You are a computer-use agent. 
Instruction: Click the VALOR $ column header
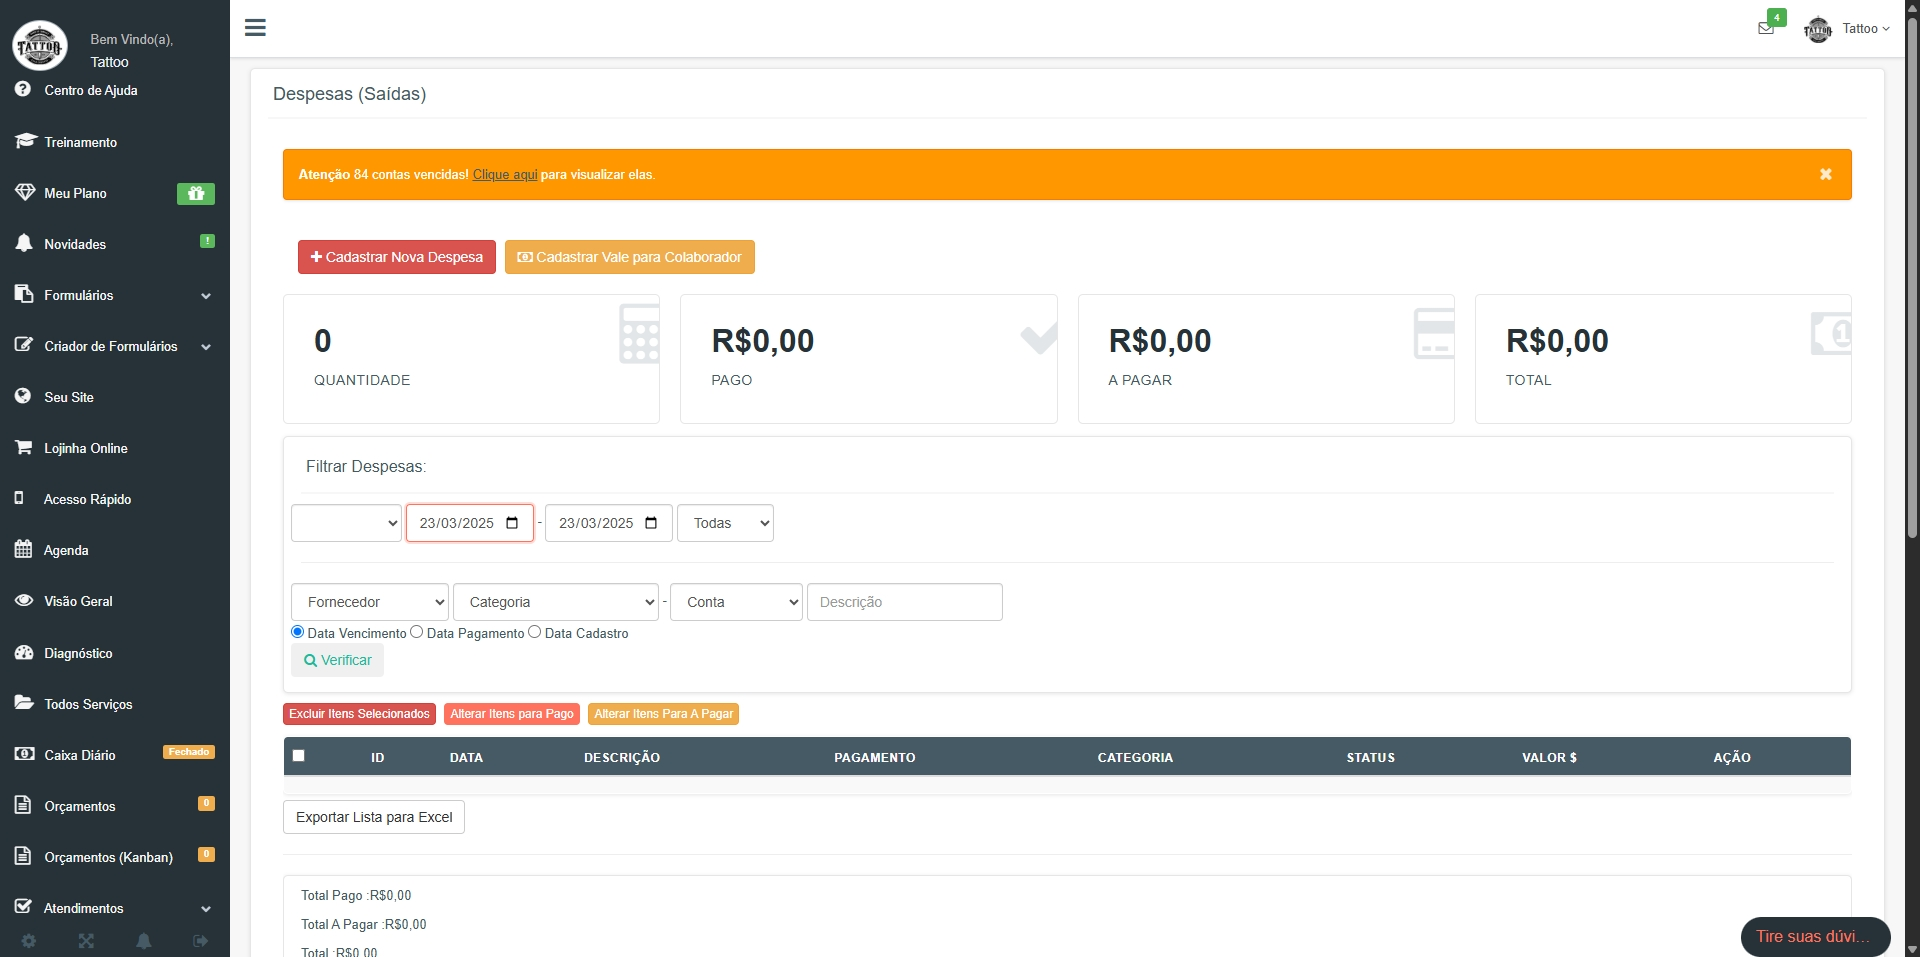pos(1549,757)
